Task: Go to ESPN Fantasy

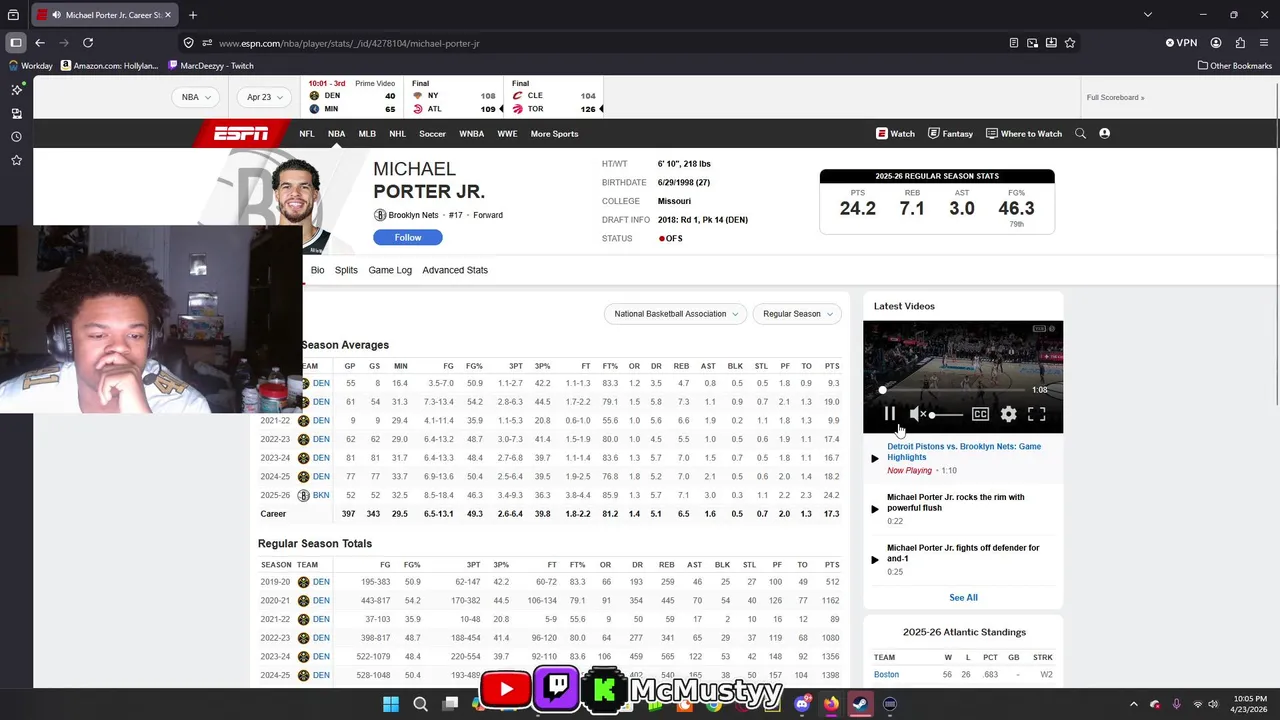Action: tap(950, 133)
